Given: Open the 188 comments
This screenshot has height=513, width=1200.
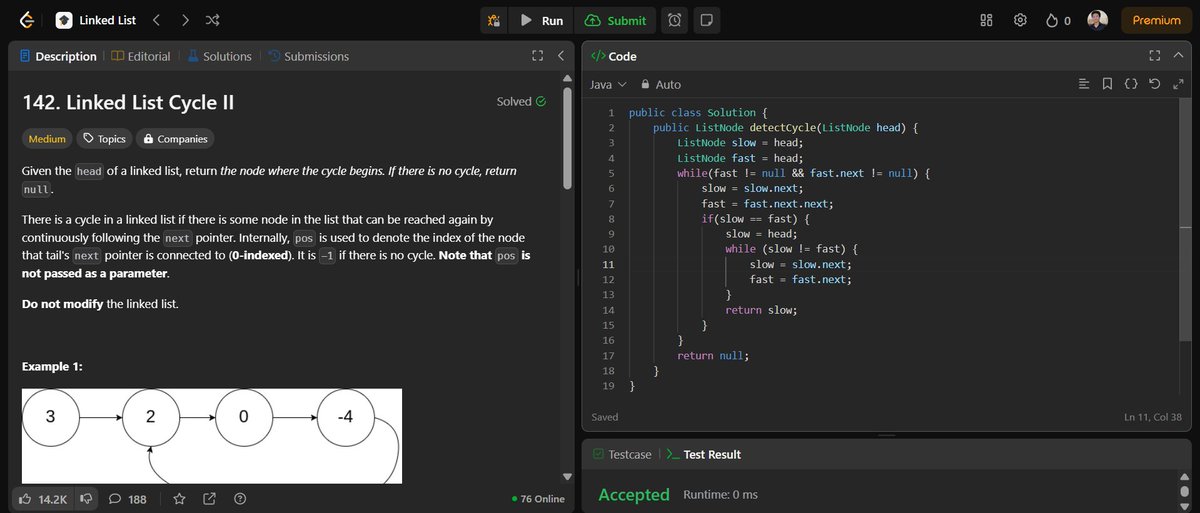Looking at the screenshot, I should [x=127, y=498].
